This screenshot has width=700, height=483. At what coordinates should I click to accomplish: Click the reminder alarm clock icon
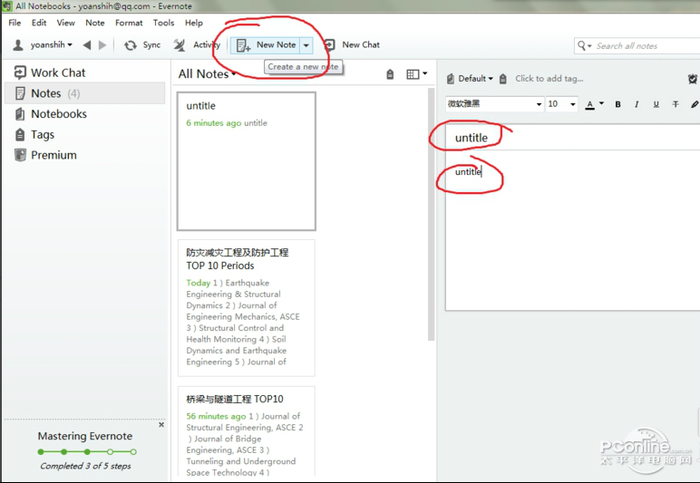(692, 79)
